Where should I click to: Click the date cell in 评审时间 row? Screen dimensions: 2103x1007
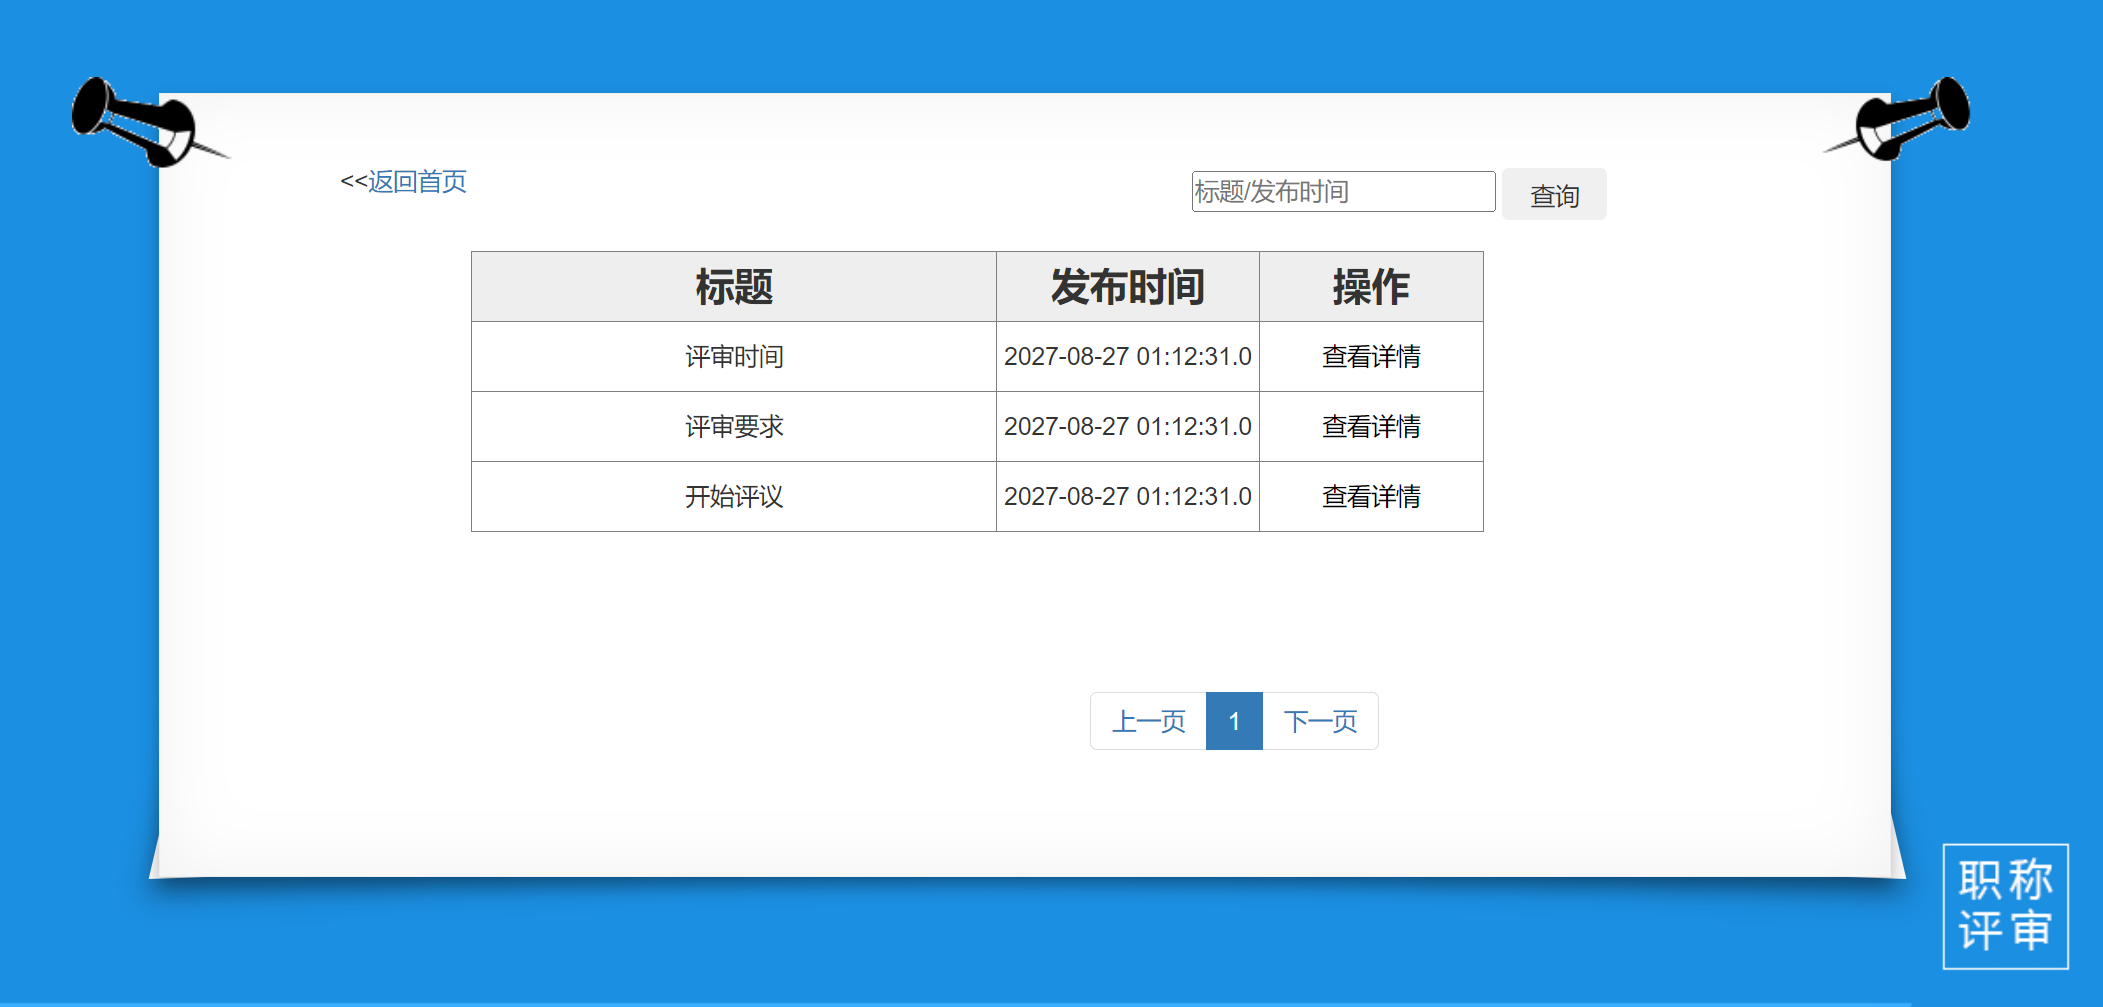pos(1128,357)
